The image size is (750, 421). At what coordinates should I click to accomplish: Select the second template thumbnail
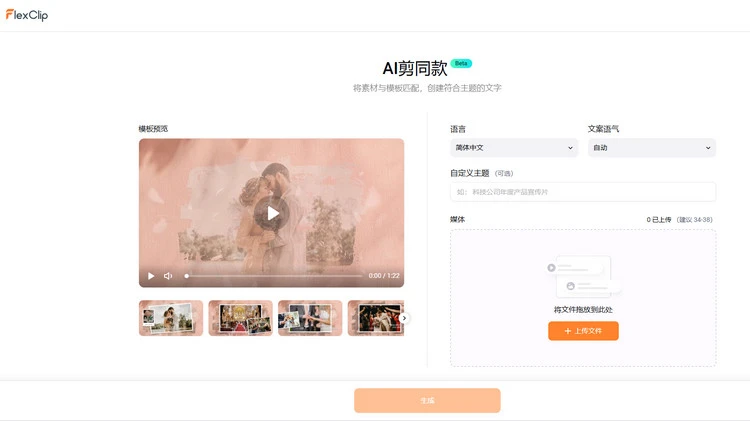pos(241,318)
